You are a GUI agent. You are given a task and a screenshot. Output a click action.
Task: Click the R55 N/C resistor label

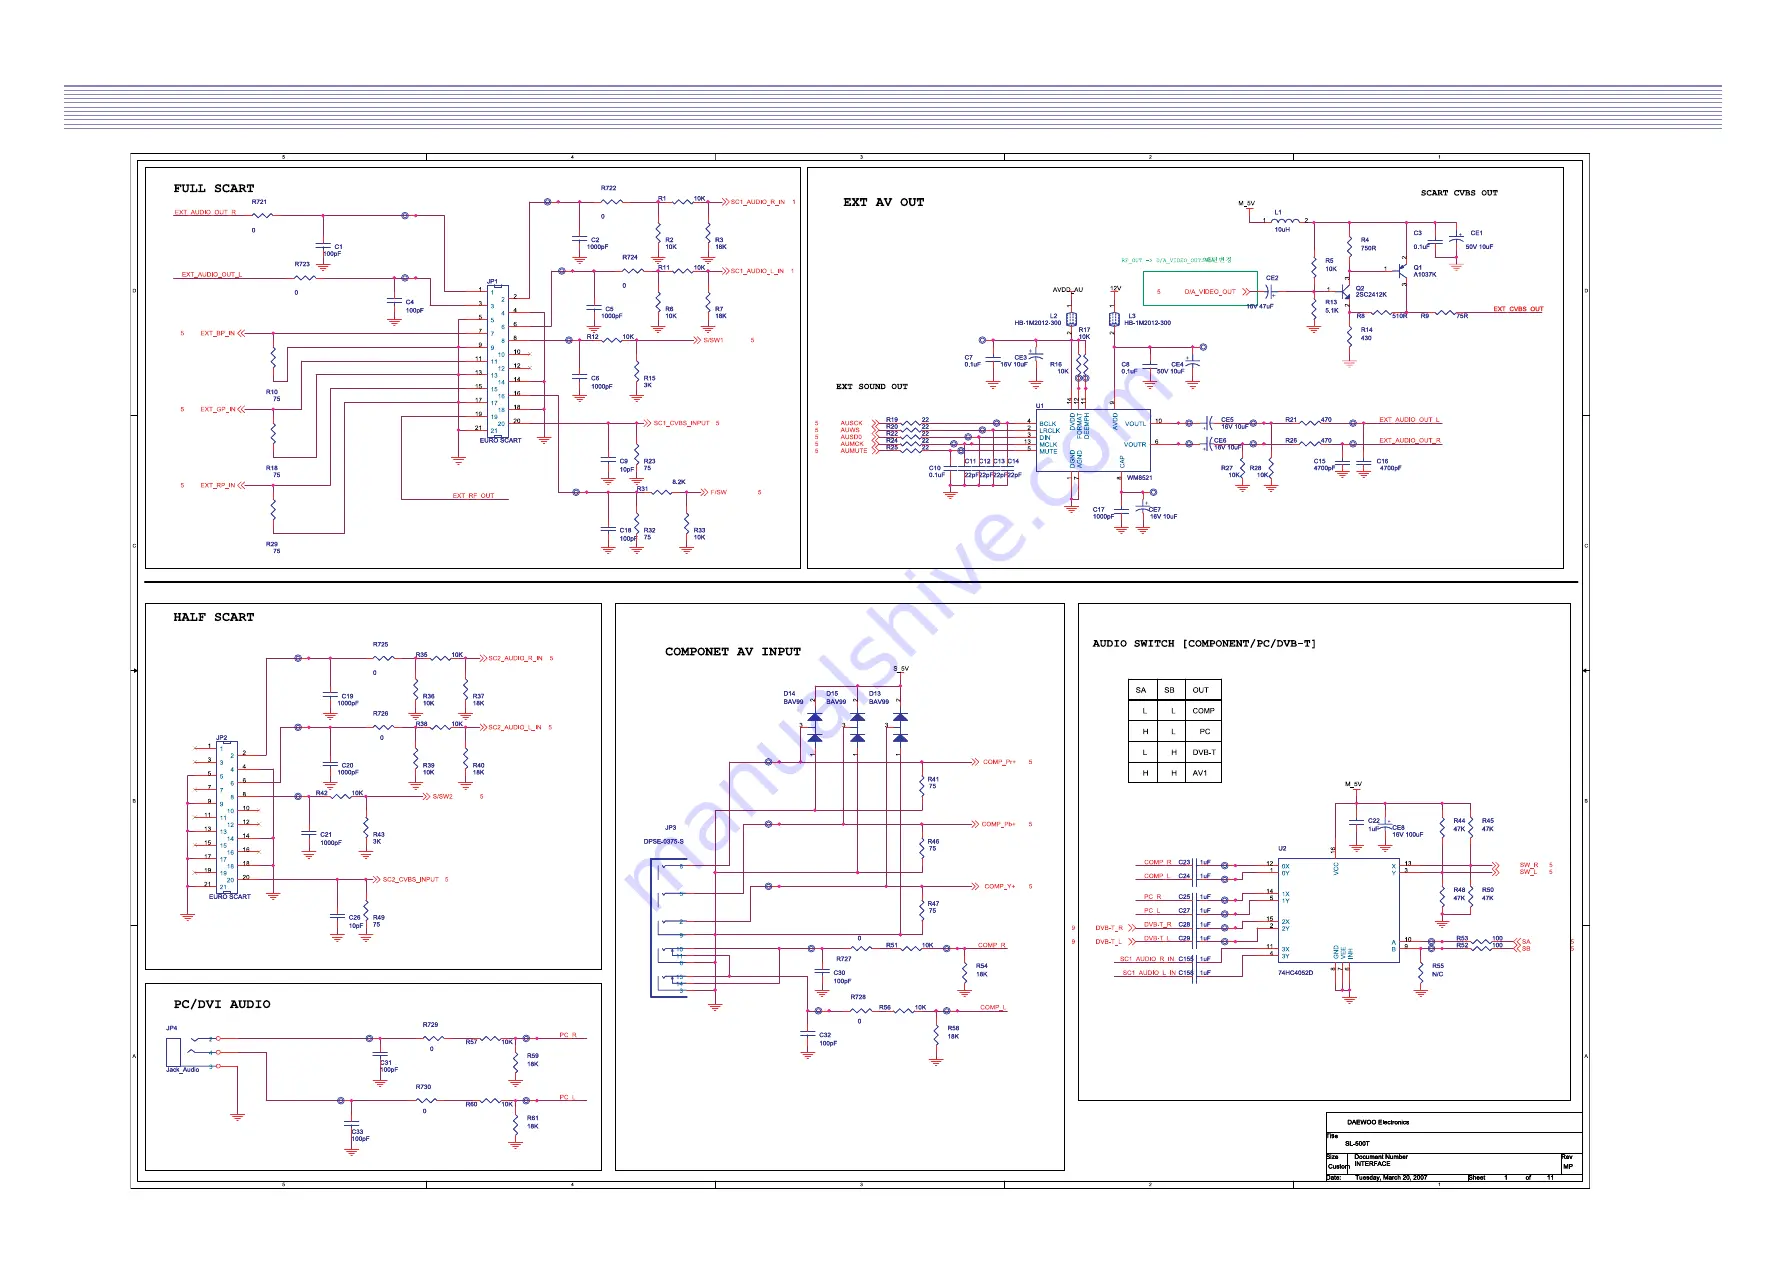1438,970
